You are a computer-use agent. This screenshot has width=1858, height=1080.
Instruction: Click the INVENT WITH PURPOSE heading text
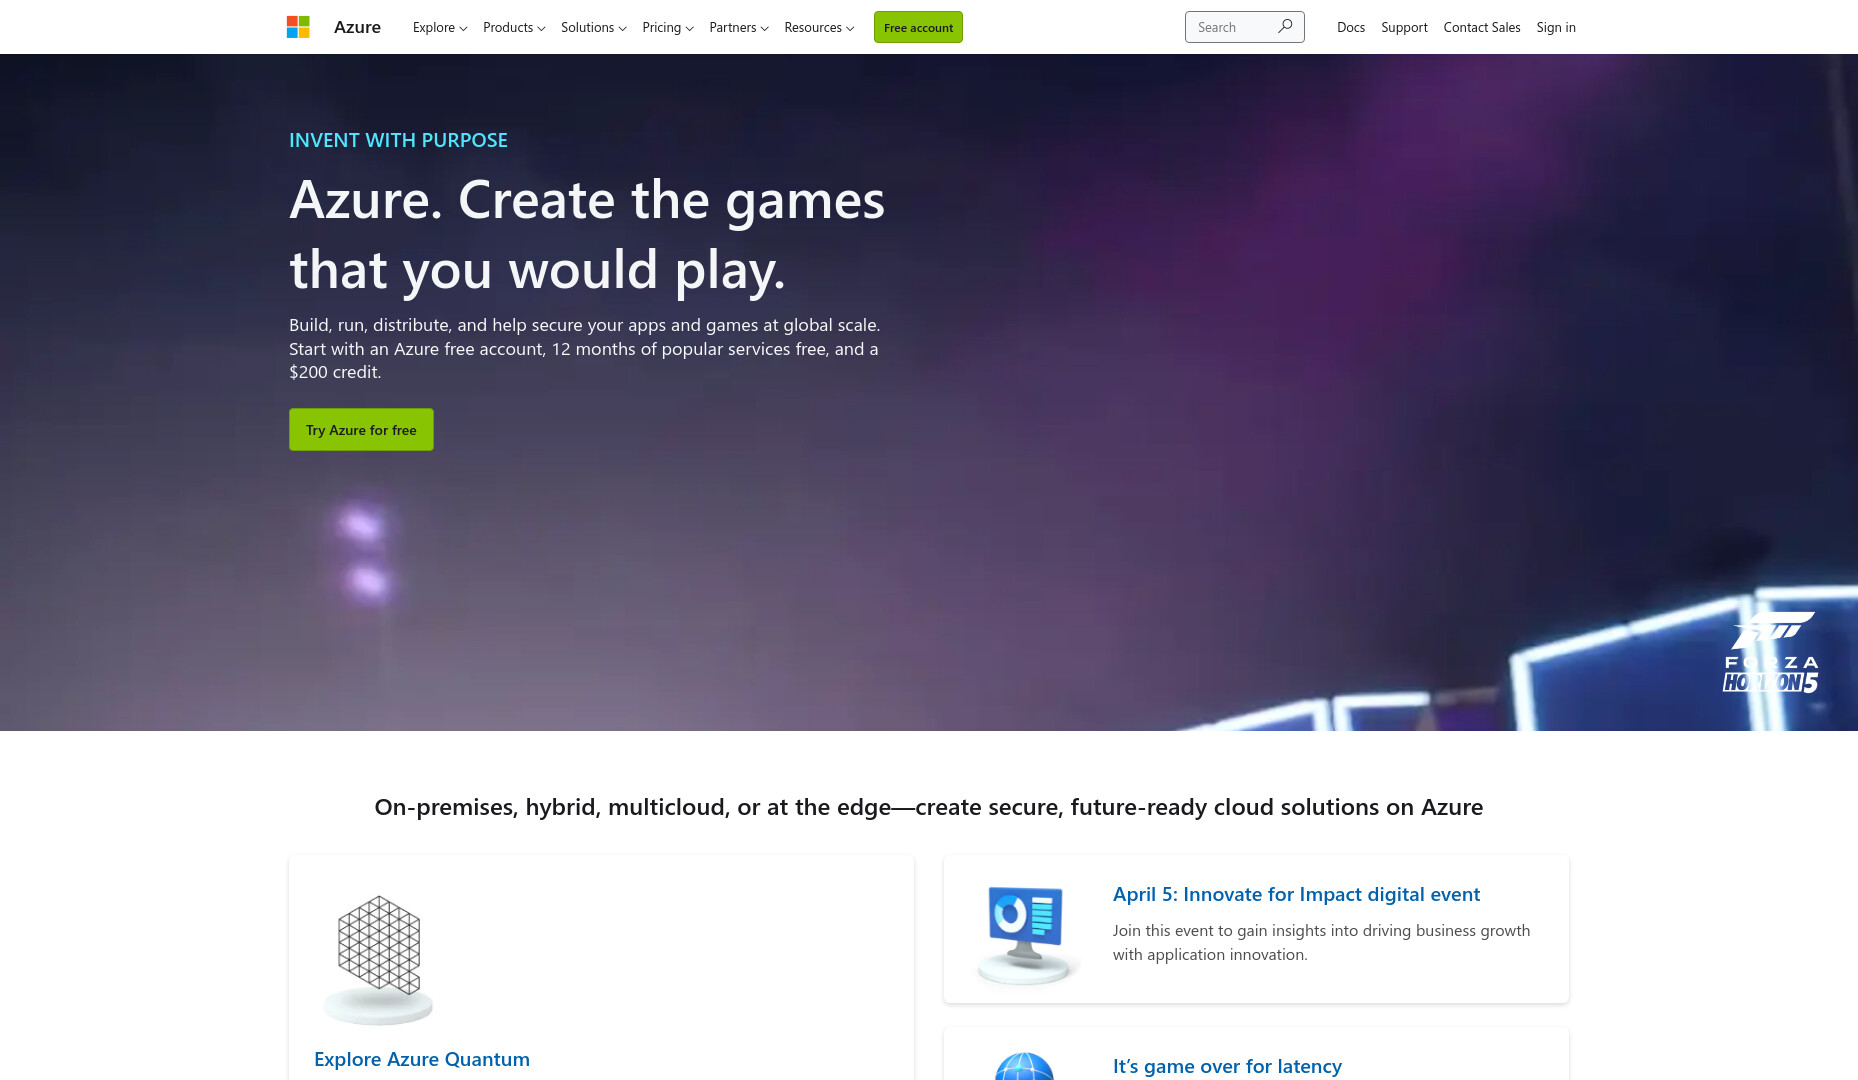coord(398,140)
